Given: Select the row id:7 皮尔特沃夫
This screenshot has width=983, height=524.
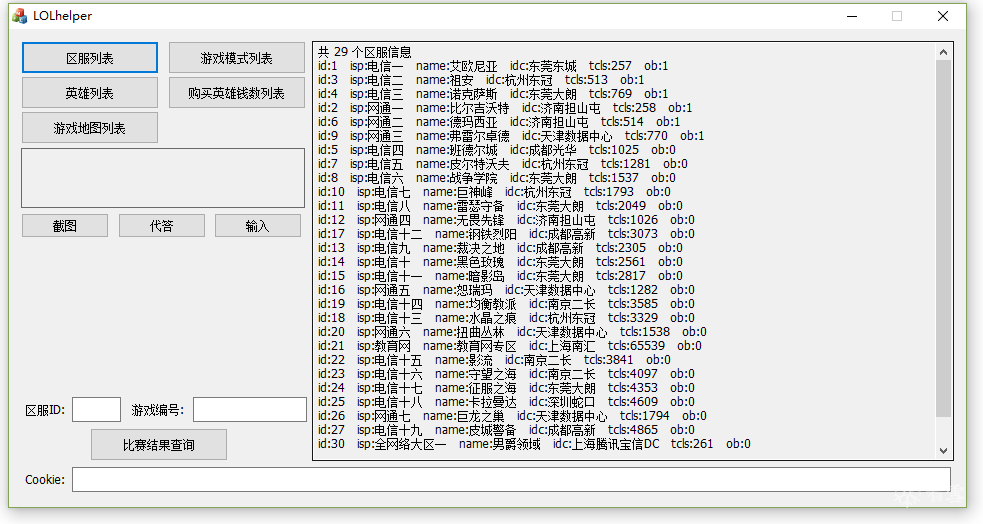Looking at the screenshot, I should (x=502, y=164).
